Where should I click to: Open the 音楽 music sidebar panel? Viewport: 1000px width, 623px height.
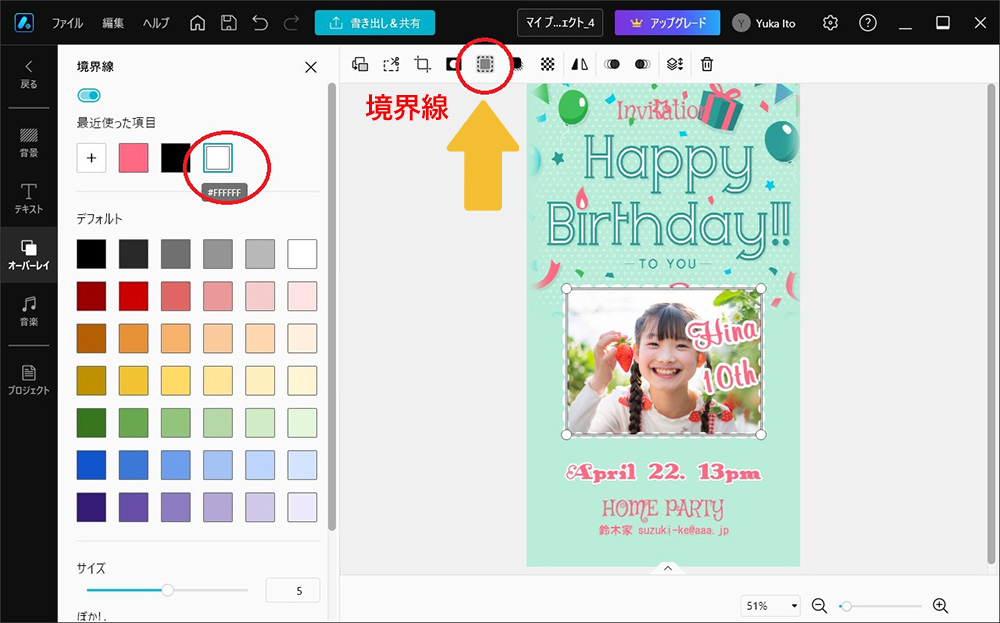tap(29, 311)
